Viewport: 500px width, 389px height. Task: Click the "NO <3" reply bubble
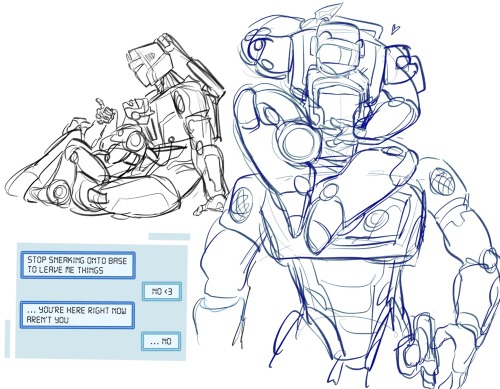click(x=162, y=291)
